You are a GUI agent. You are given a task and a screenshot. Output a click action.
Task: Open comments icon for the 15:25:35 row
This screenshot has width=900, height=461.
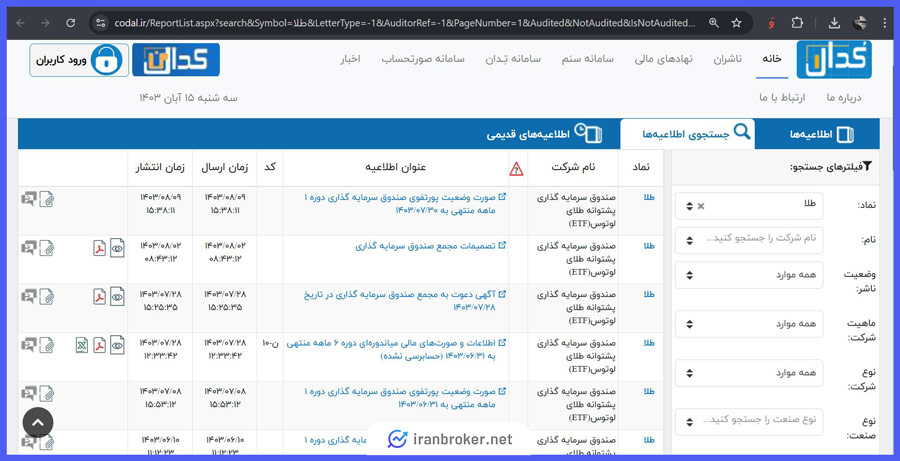coord(29,297)
